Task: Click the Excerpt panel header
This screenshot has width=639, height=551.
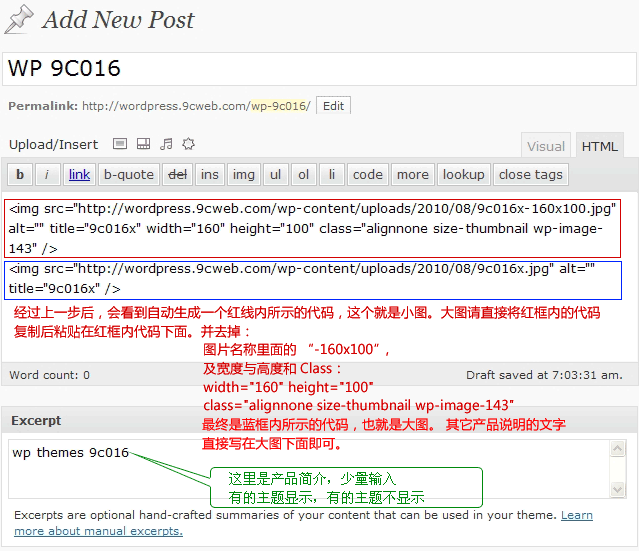Action: (x=320, y=420)
